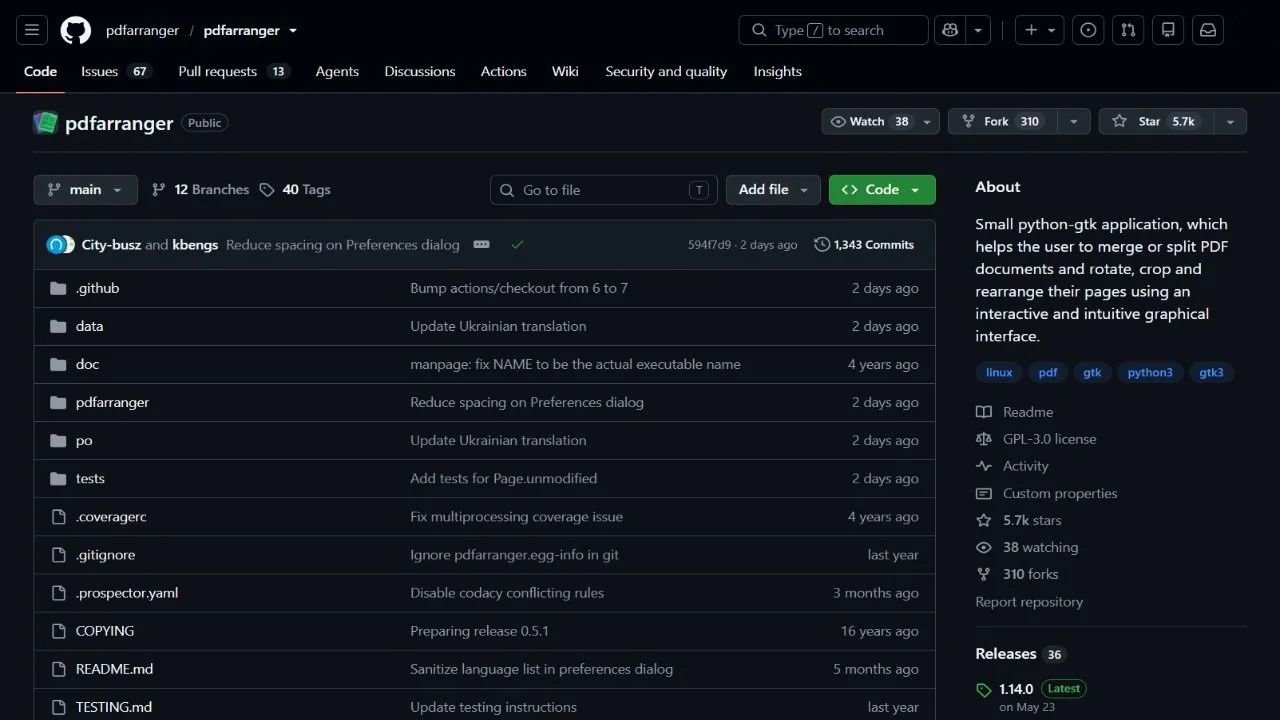Open the .prospector.yaml file
This screenshot has height=720, width=1280.
point(127,593)
